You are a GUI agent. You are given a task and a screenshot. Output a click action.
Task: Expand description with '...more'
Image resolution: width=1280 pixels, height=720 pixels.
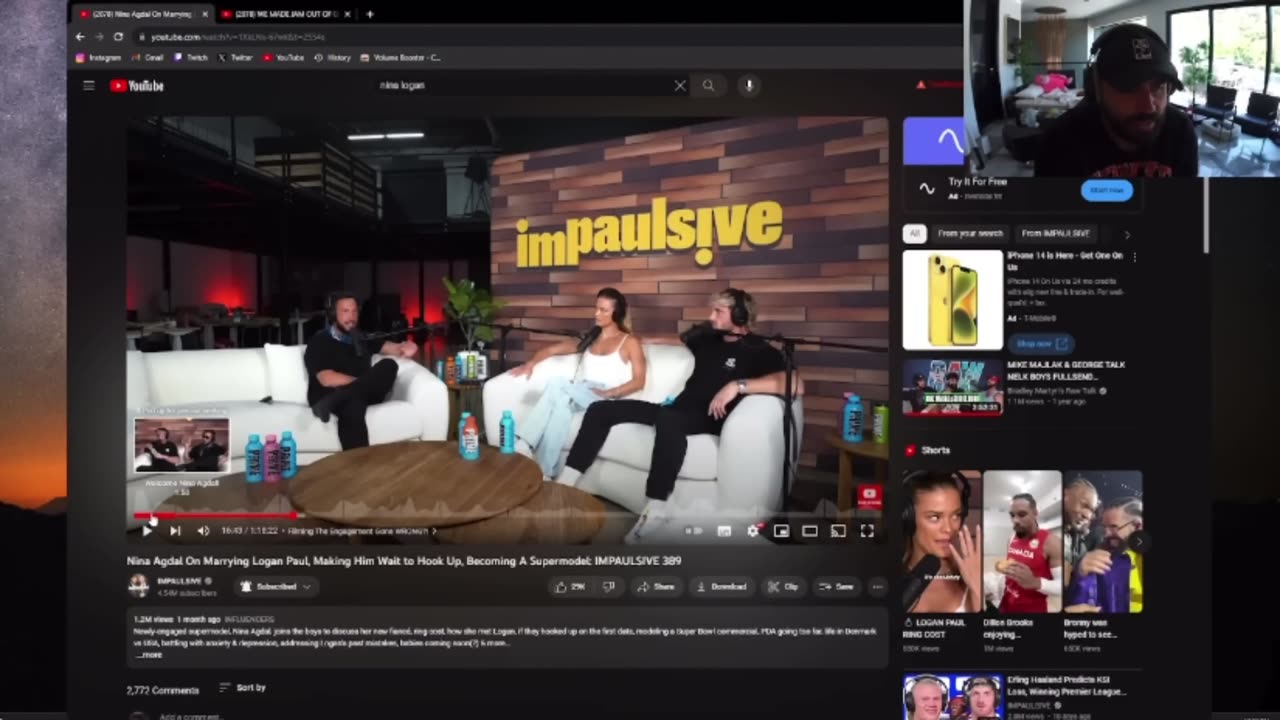pyautogui.click(x=148, y=655)
